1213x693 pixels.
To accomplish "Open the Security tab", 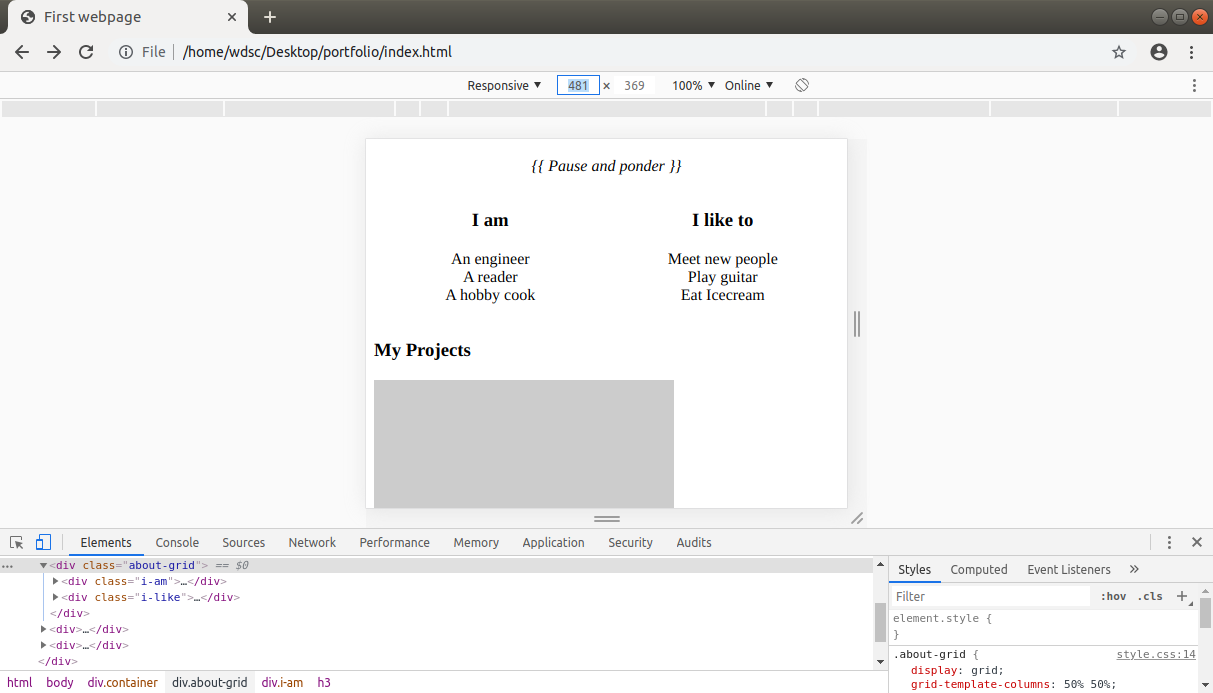I will click(630, 542).
